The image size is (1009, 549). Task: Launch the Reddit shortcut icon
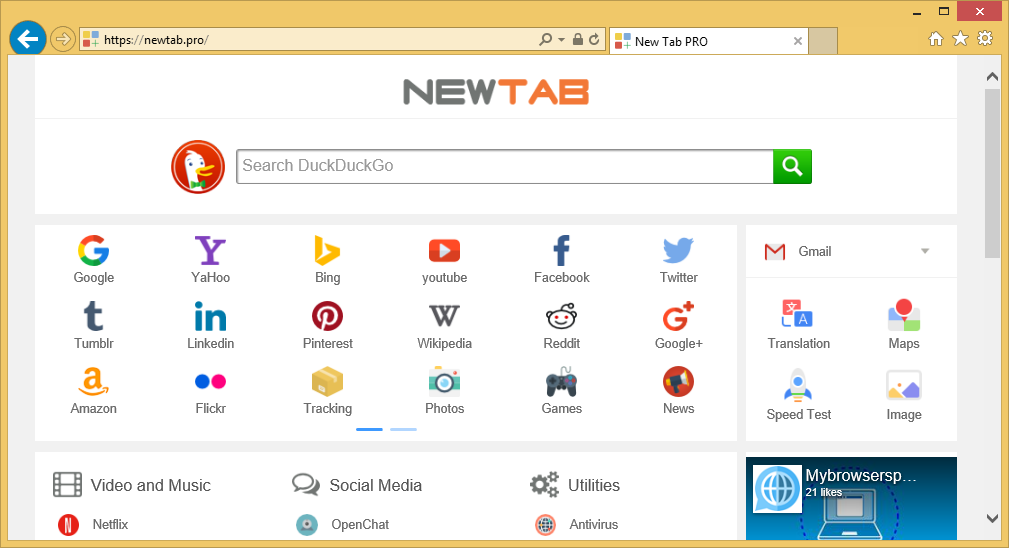point(561,317)
